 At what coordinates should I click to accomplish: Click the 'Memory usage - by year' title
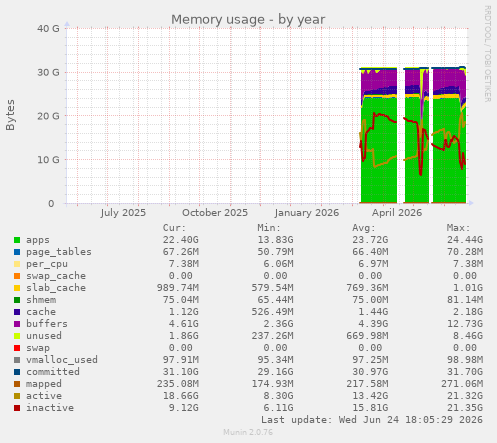pos(248,19)
